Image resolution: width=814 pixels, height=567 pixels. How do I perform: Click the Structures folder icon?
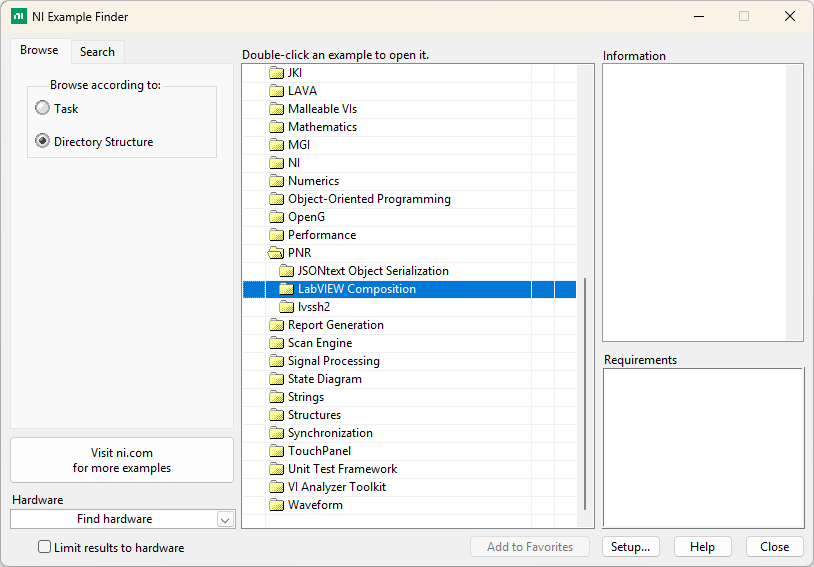[x=276, y=415]
